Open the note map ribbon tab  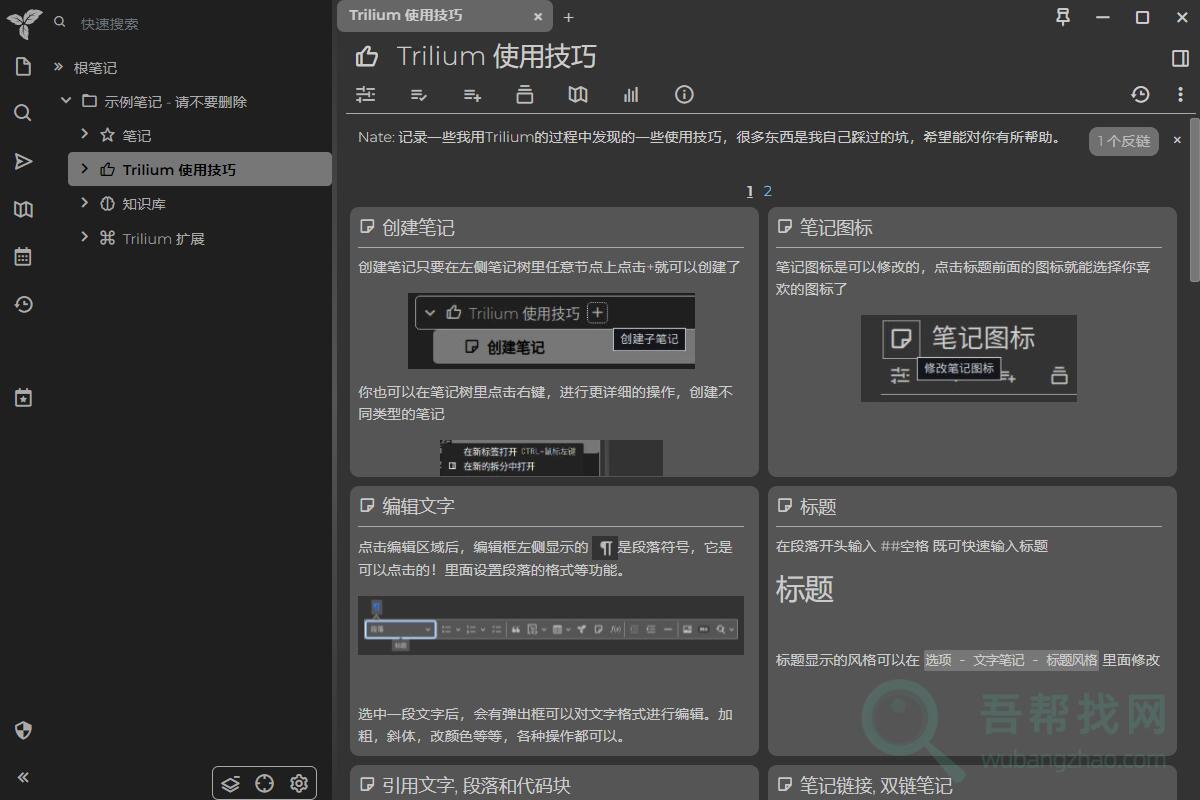578,94
